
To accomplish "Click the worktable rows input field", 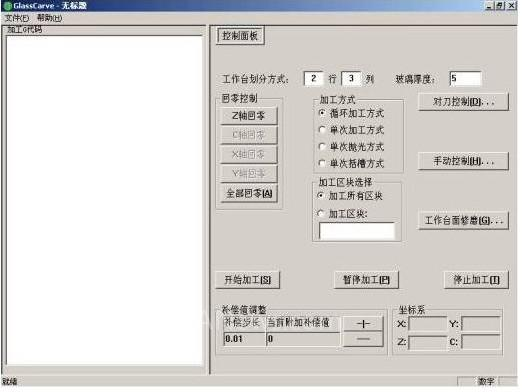I will [x=313, y=79].
